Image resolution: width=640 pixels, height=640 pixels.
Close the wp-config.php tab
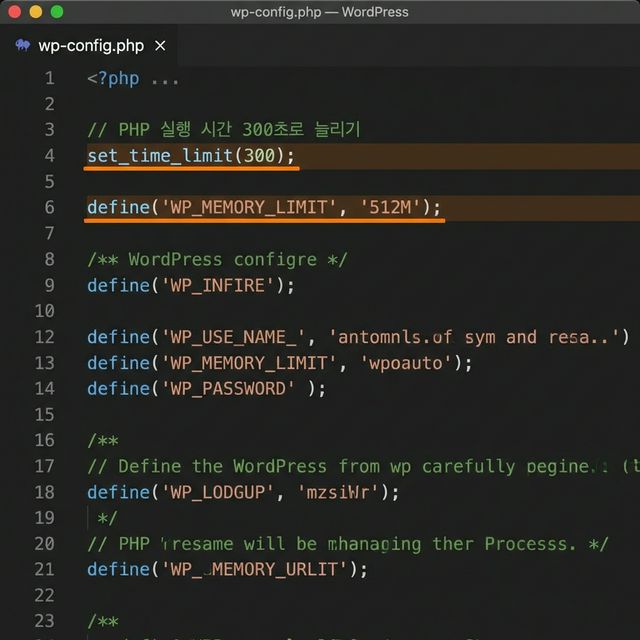160,46
